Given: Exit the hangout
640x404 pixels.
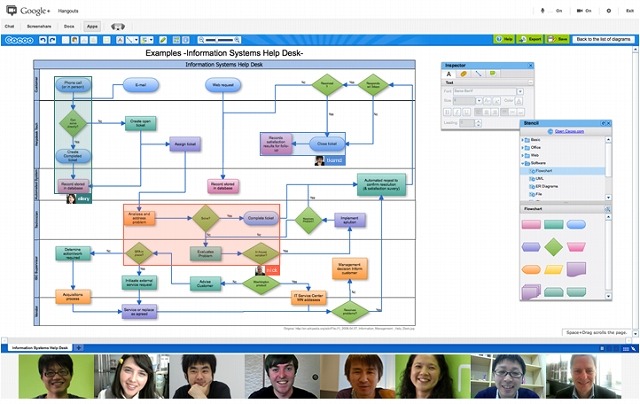Looking at the screenshot, I should 630,11.
